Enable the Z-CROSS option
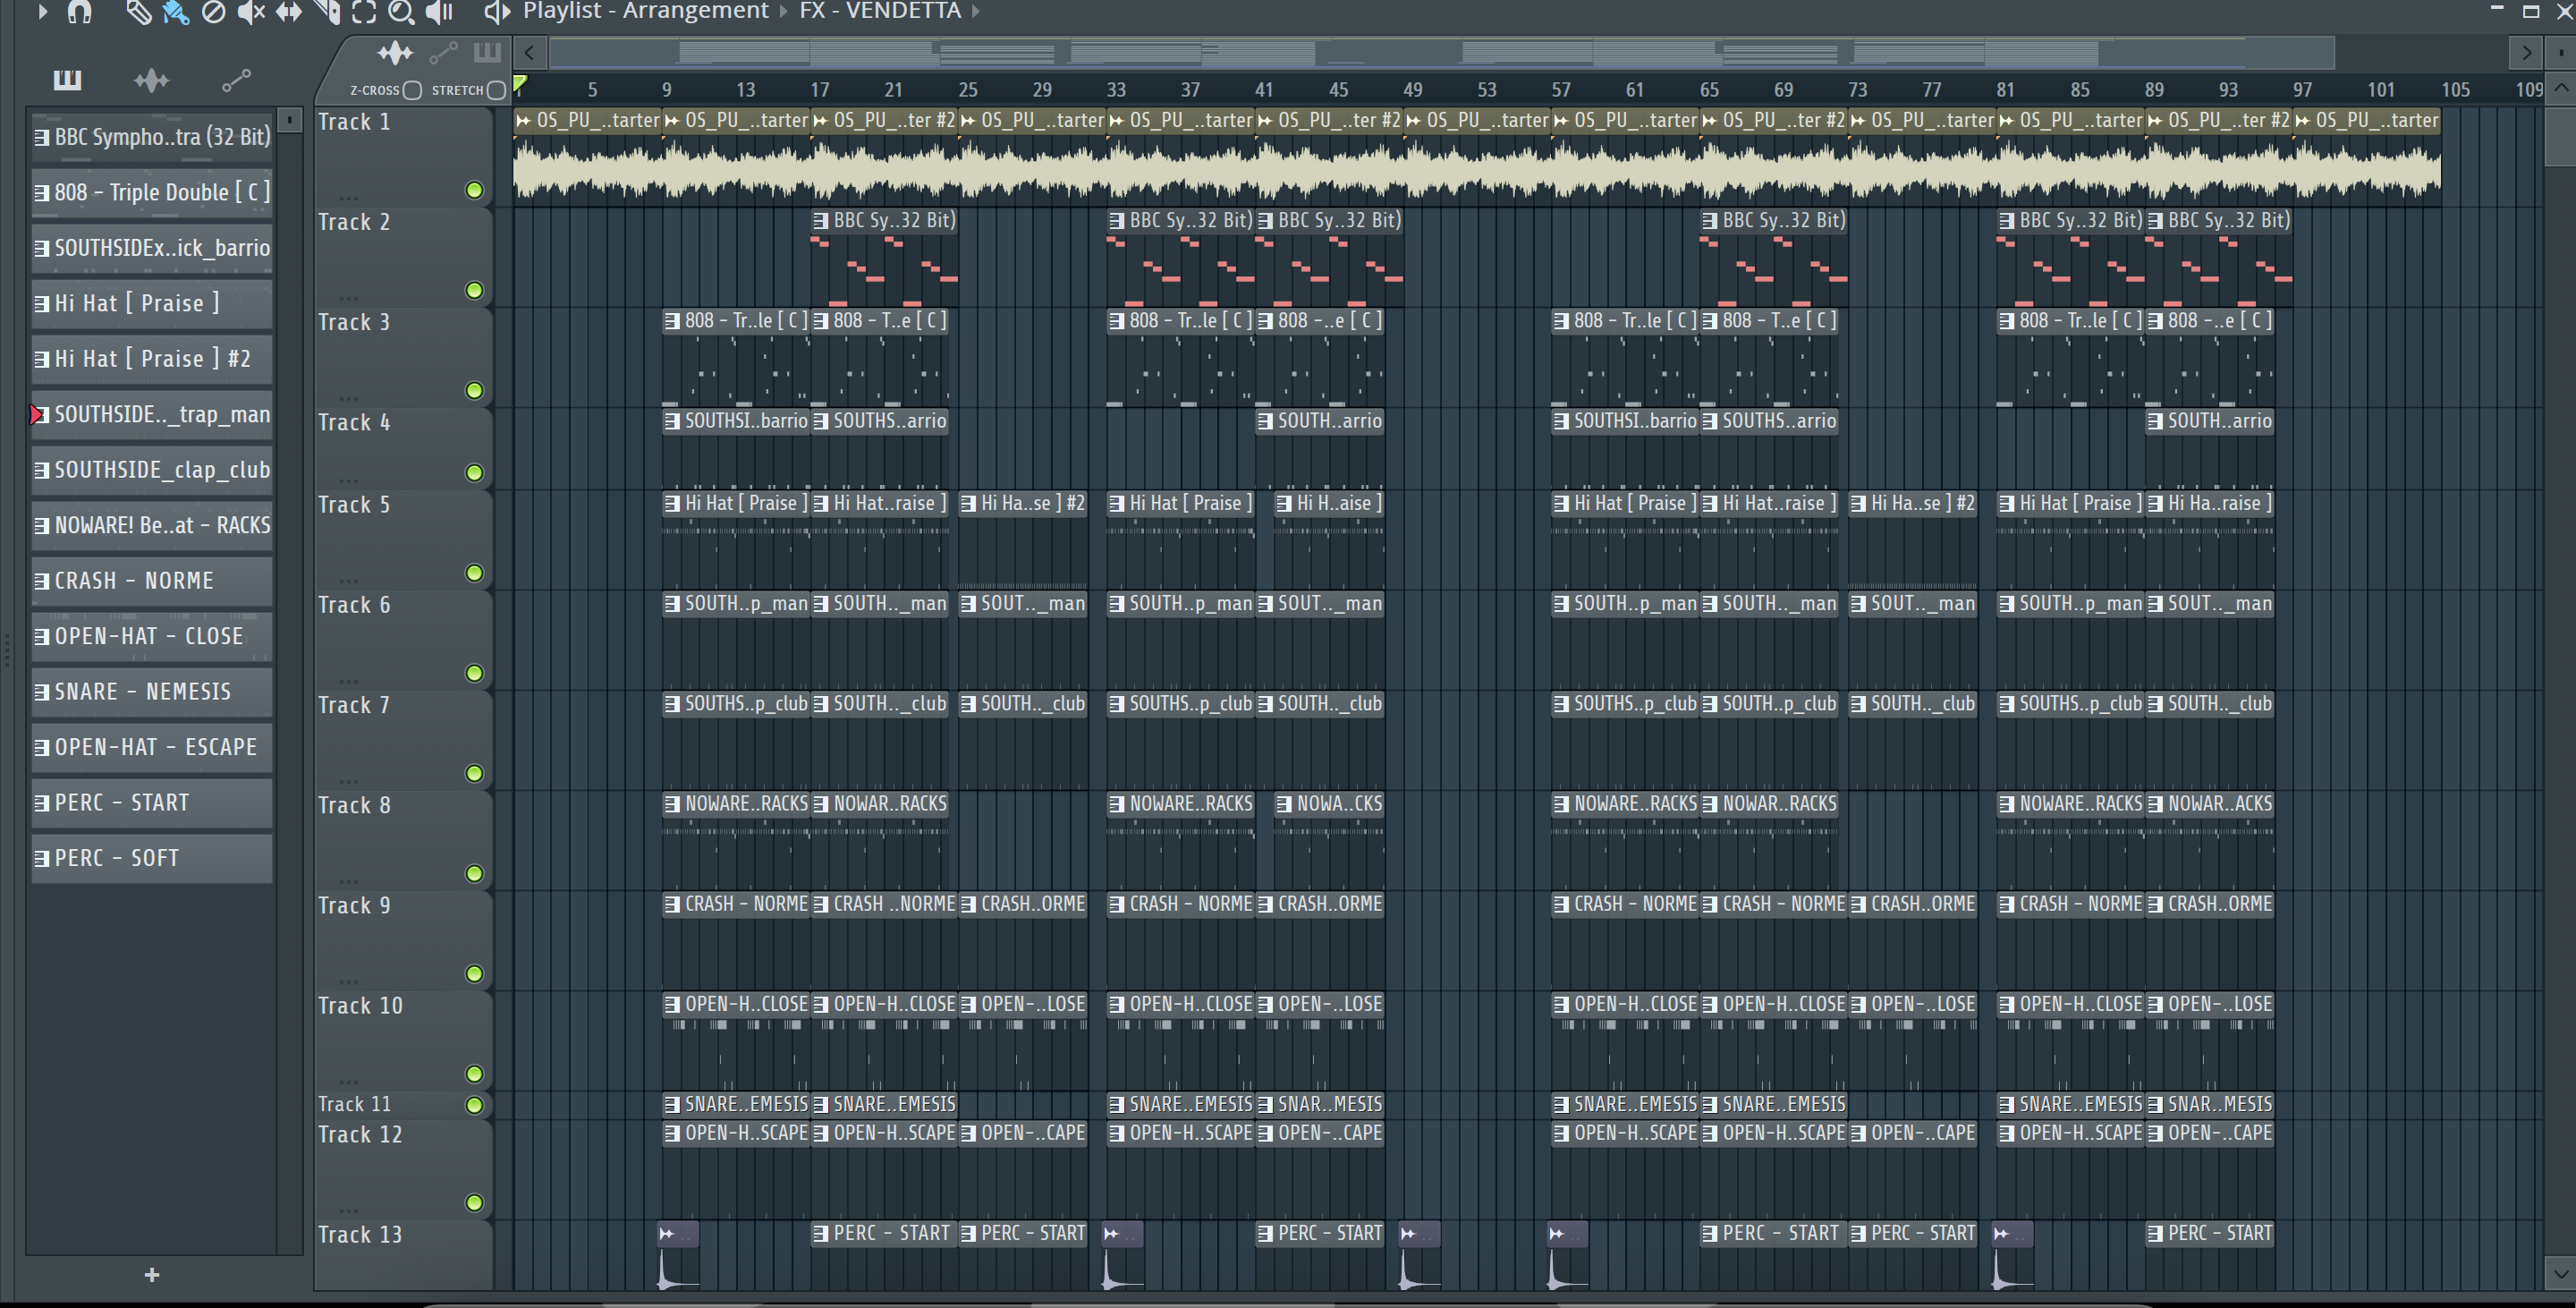 (412, 90)
